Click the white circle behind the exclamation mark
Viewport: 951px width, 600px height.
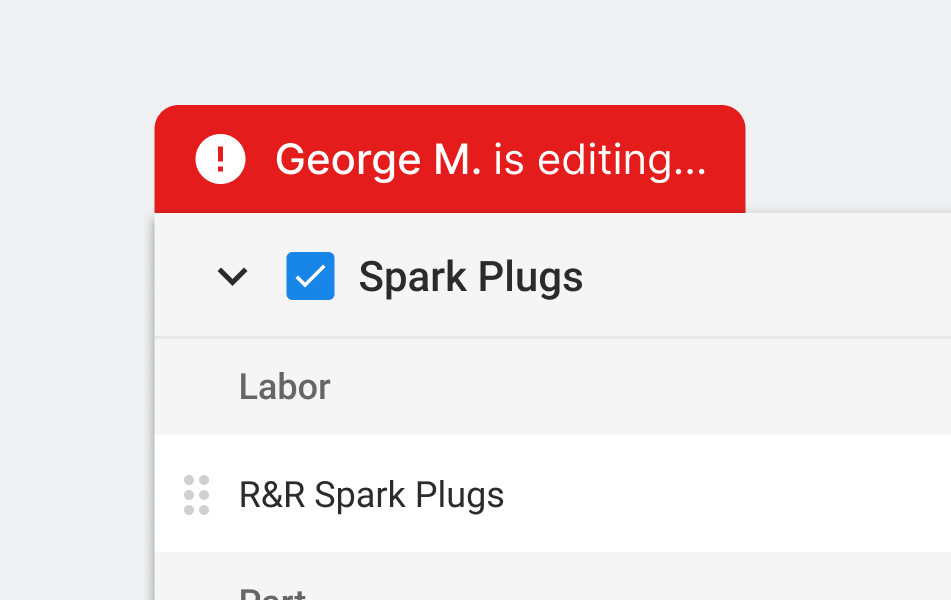[220, 159]
